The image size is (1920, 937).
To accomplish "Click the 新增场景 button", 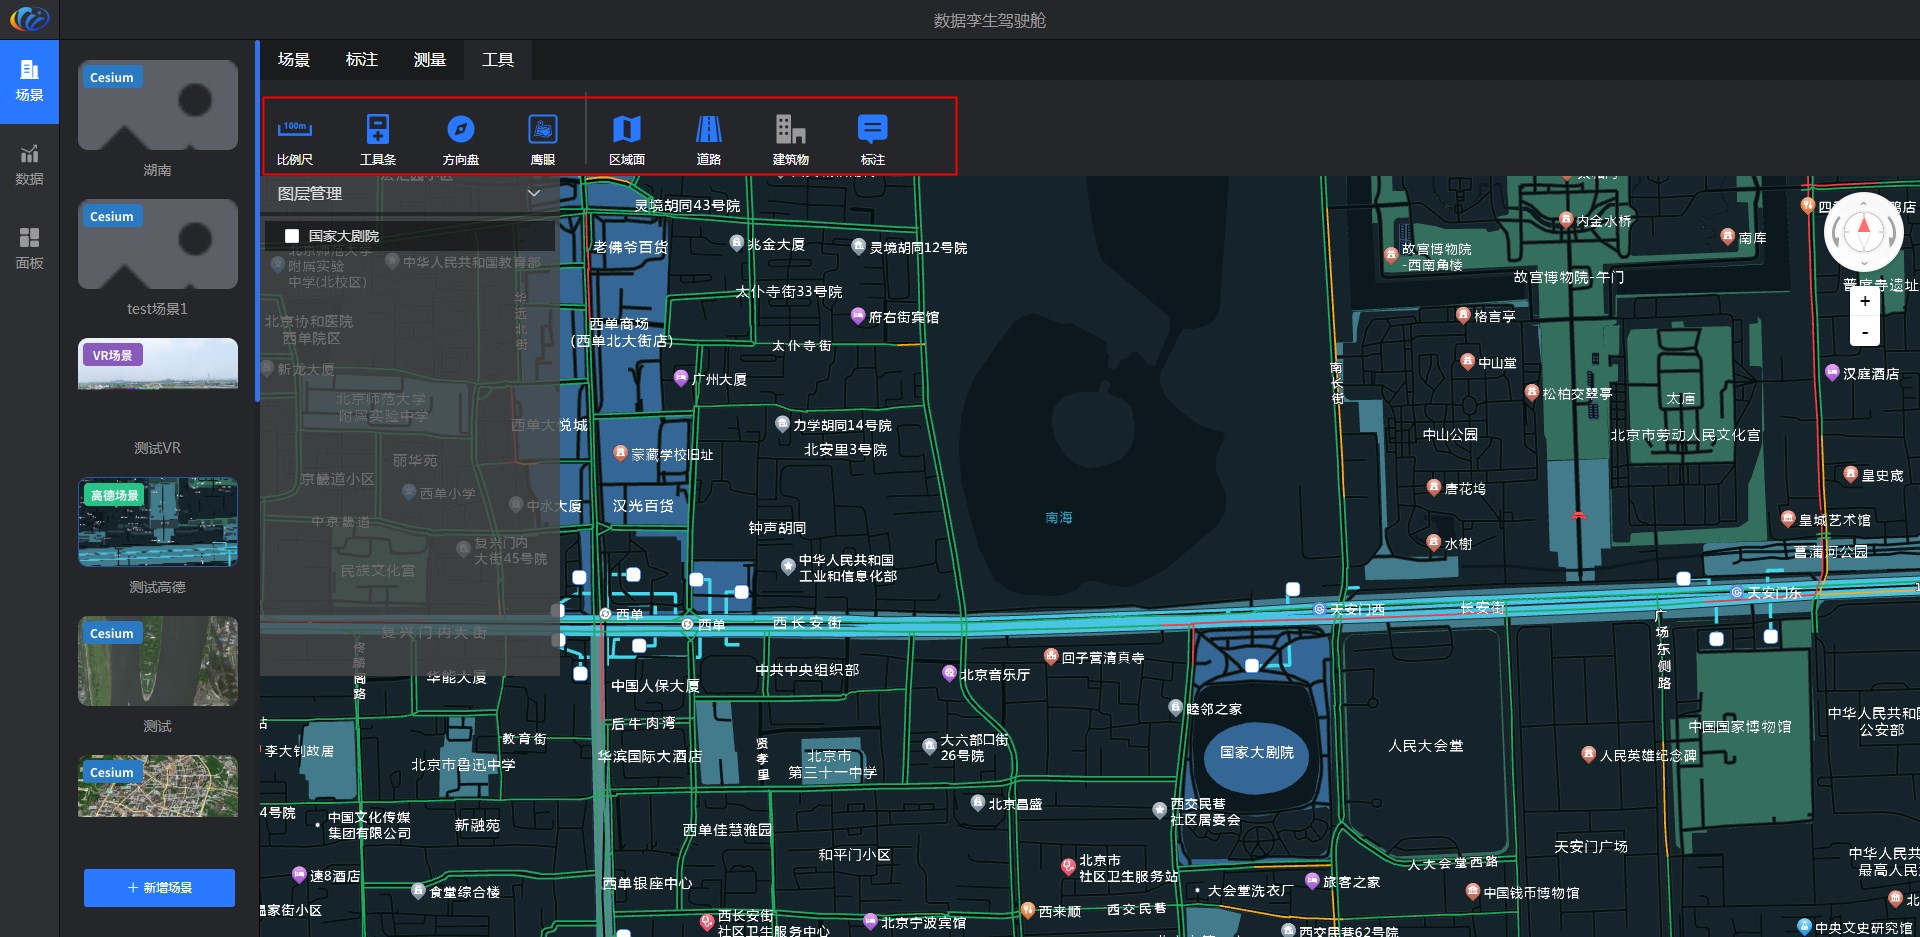I will click(x=159, y=887).
